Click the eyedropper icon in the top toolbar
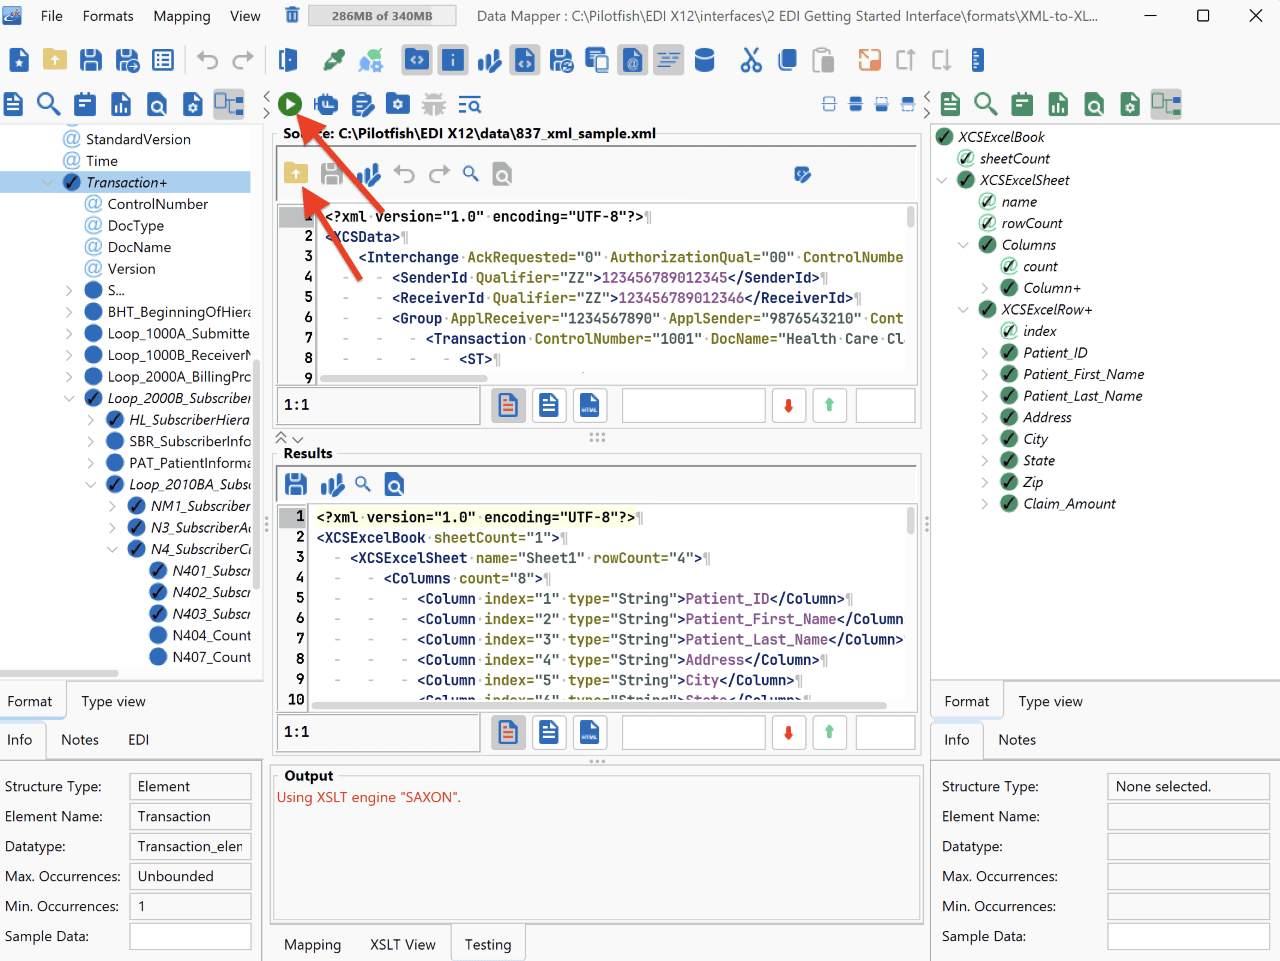 [334, 60]
